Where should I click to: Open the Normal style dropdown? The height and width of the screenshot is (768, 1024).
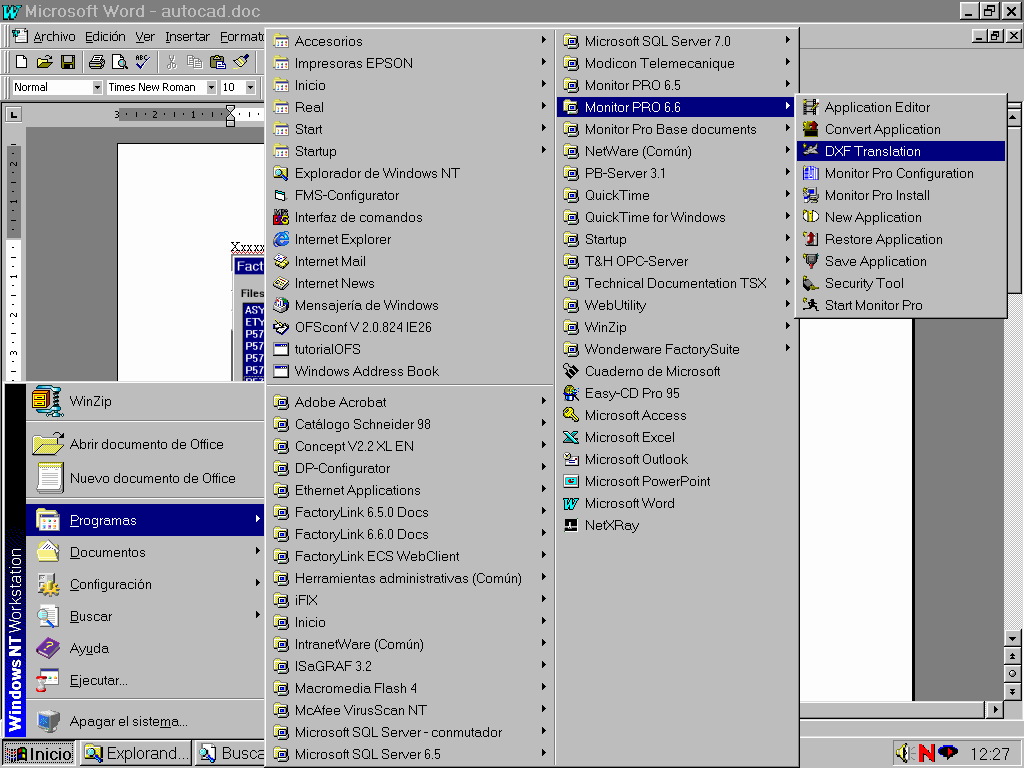click(97, 87)
